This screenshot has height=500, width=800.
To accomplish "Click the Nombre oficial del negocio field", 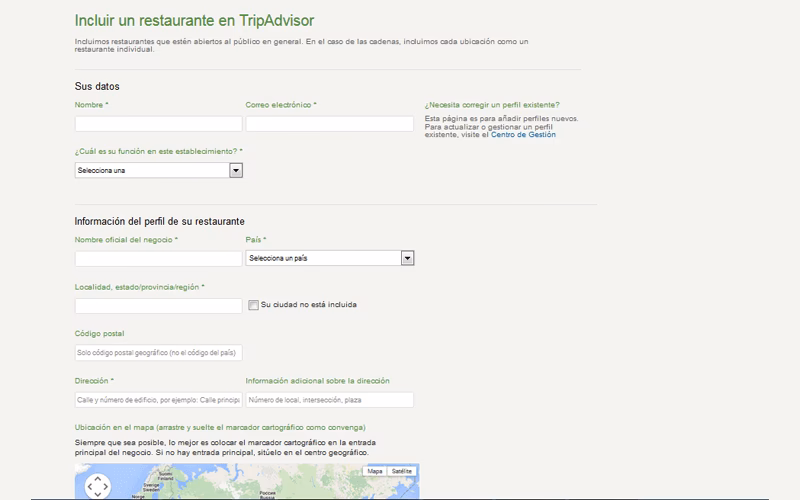I will pyautogui.click(x=158, y=259).
